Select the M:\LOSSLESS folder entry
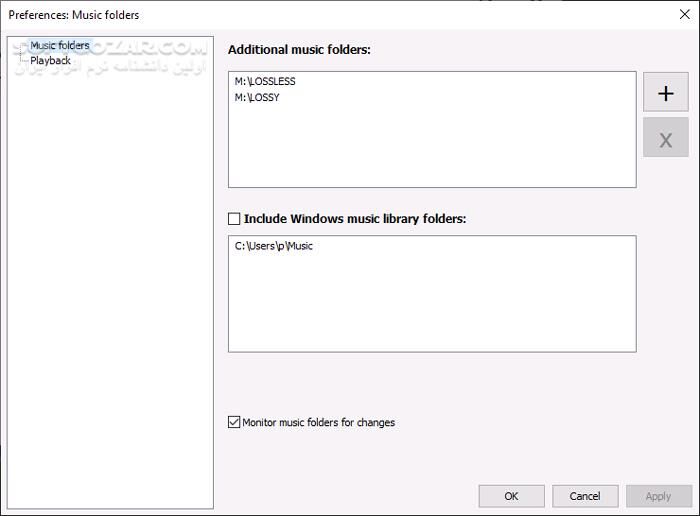 coord(265,82)
